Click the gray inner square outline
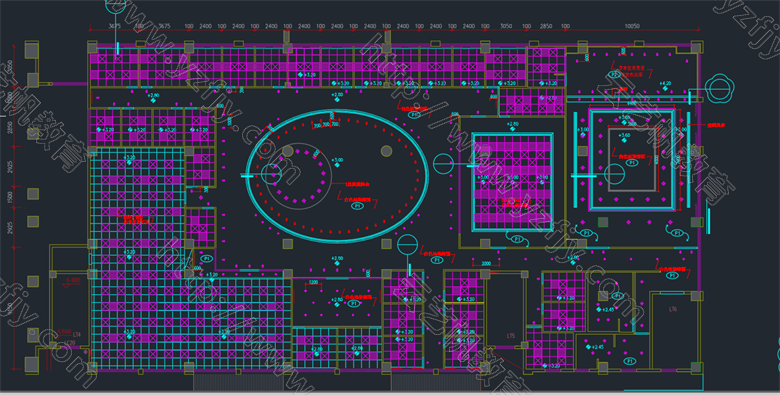 (632, 160)
